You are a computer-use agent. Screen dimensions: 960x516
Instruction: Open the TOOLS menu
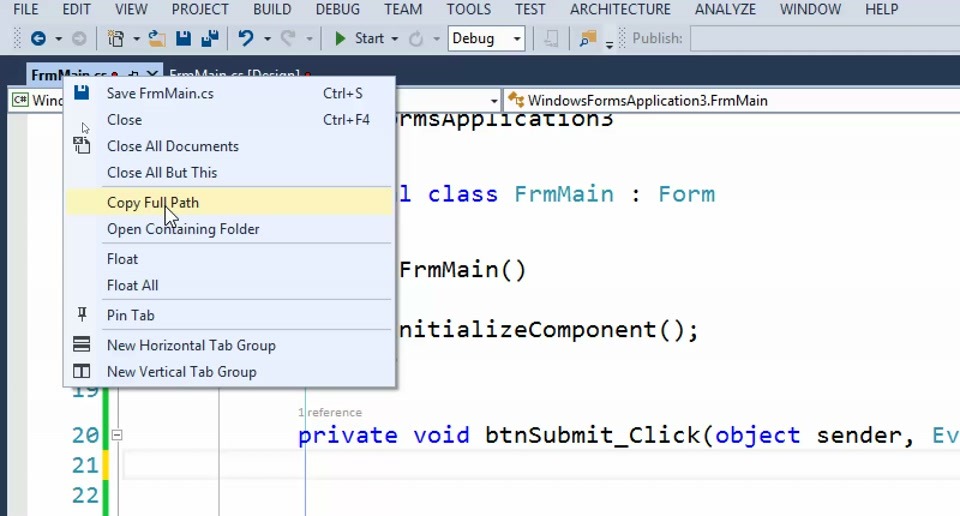[468, 9]
